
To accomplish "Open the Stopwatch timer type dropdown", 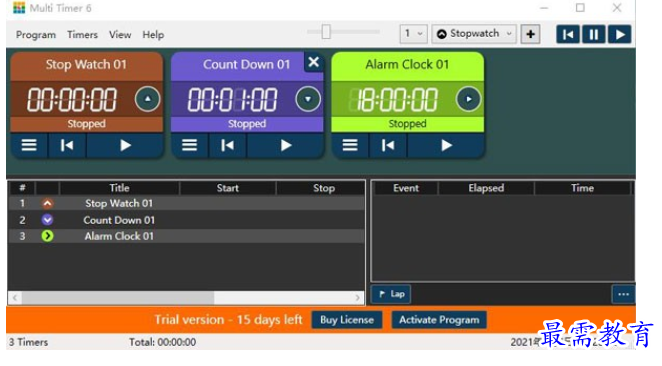I will coord(474,33).
